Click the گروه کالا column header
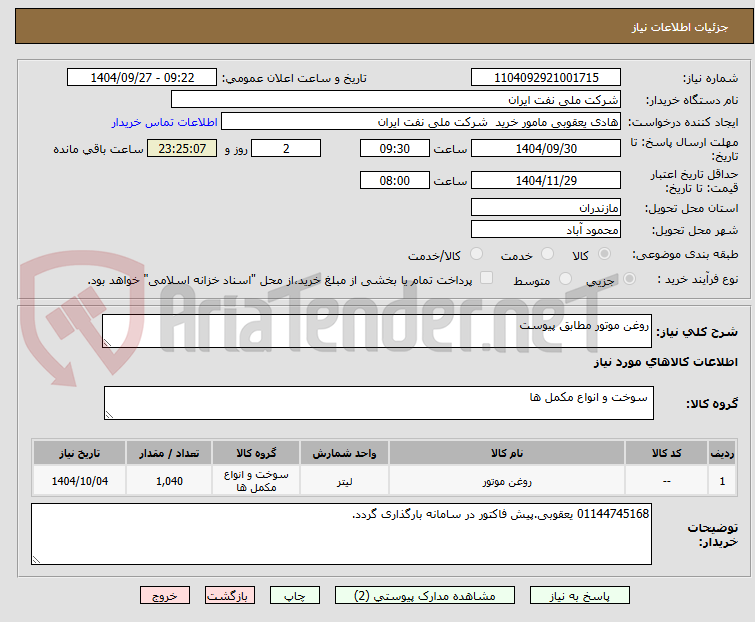Screen dimensions: 755x622 coord(256,453)
